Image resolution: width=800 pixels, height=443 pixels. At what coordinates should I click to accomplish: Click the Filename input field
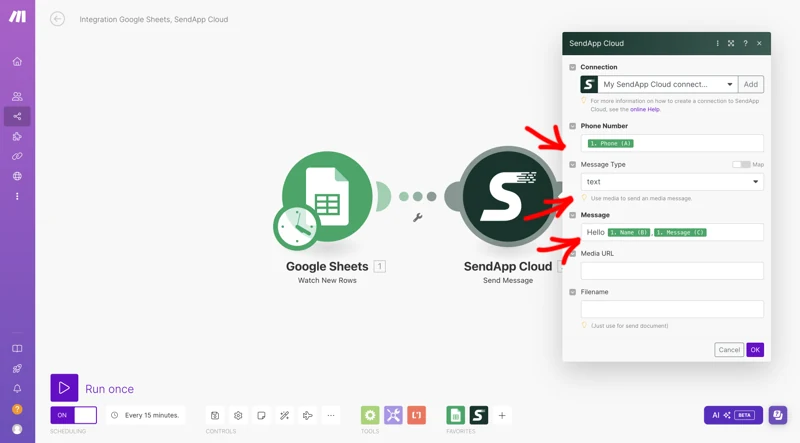click(672, 309)
